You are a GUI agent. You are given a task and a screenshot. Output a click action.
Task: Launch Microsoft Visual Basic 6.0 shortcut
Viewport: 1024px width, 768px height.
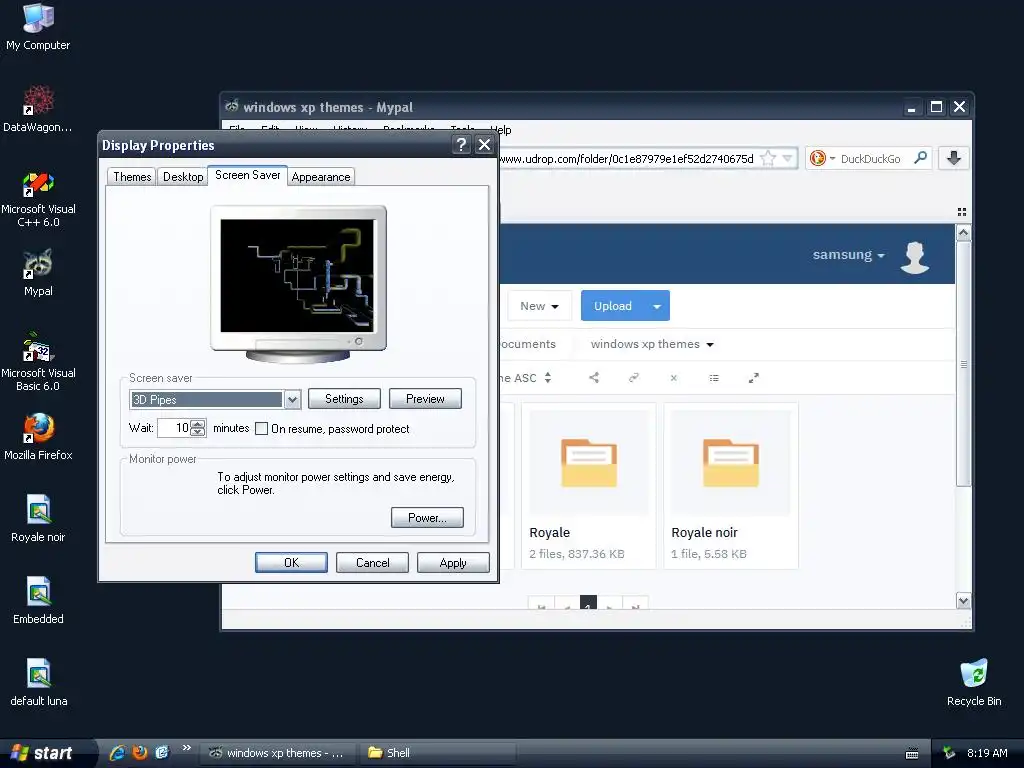coord(38,362)
